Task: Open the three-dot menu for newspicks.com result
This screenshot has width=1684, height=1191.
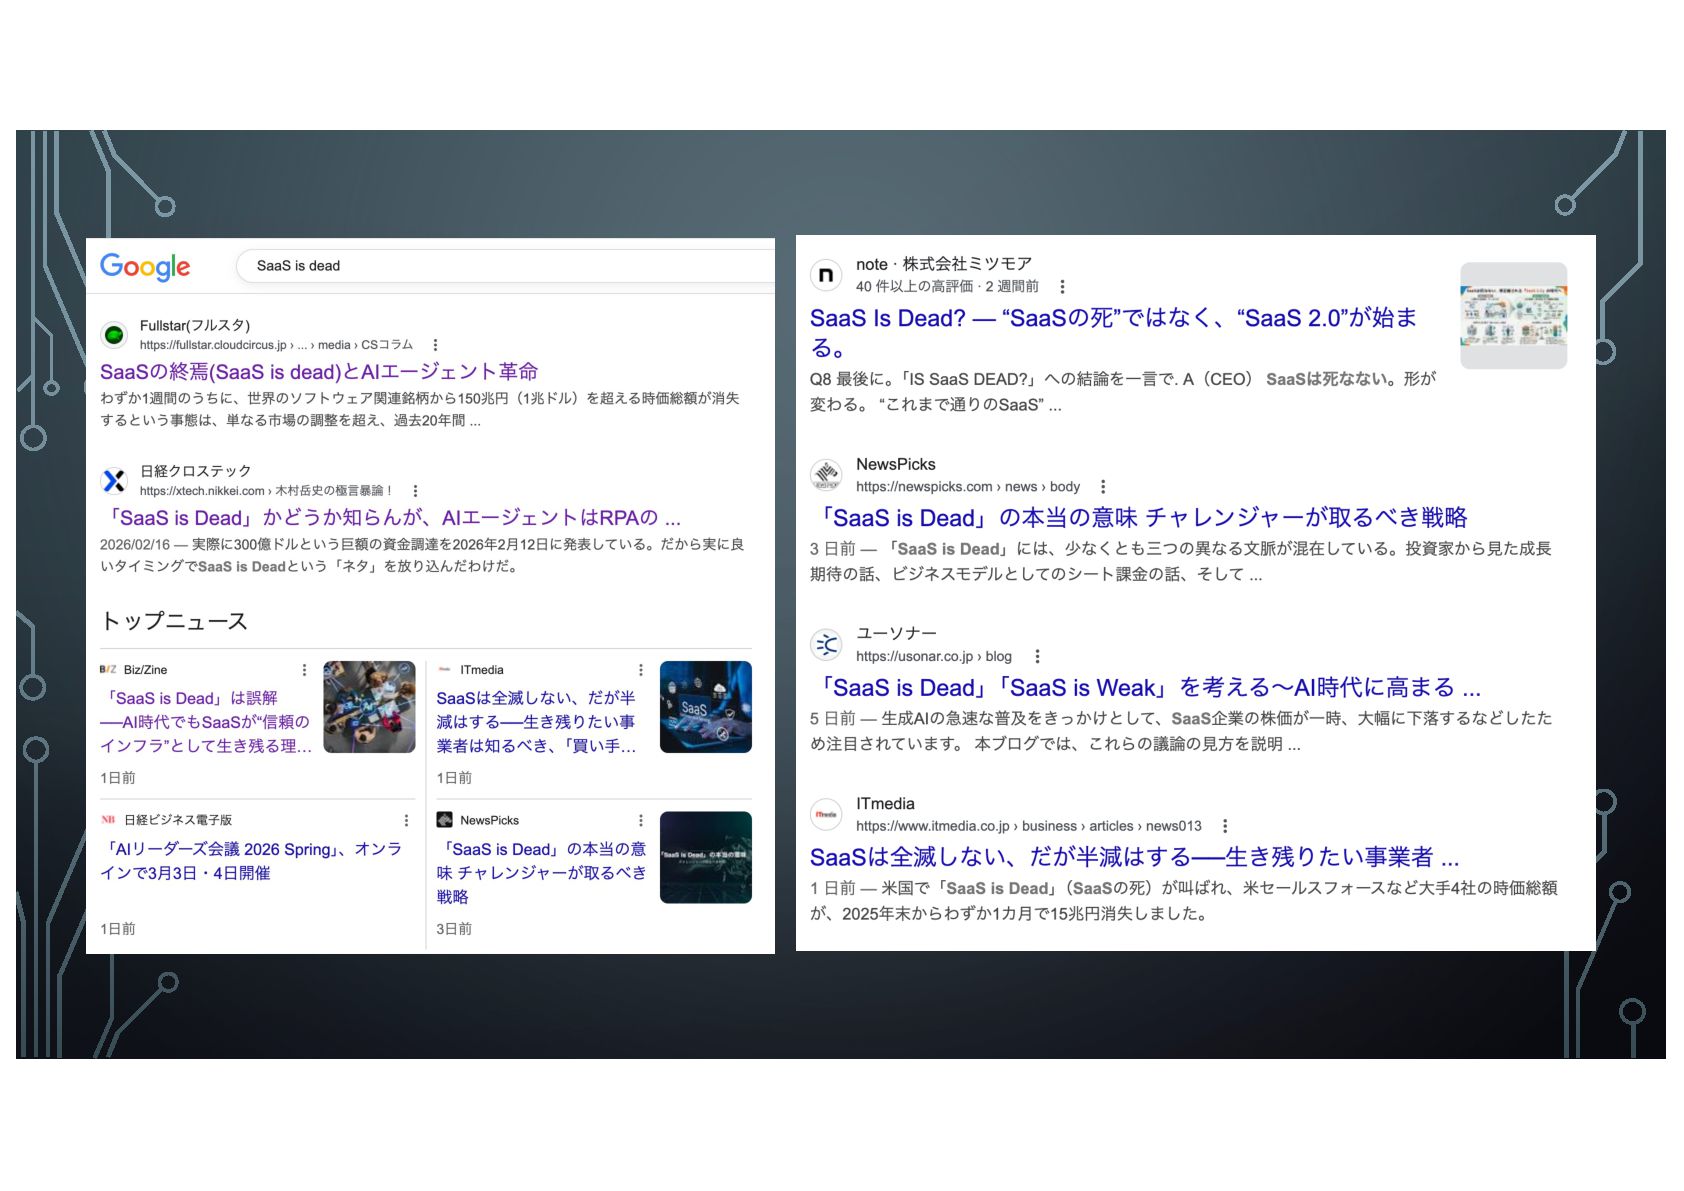Action: (1103, 487)
